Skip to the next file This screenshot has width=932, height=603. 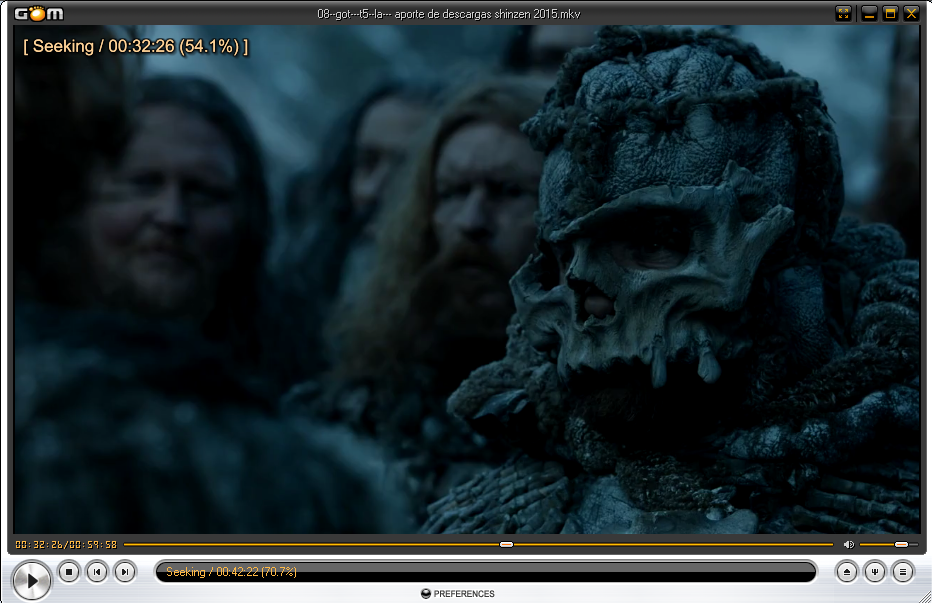[x=125, y=572]
